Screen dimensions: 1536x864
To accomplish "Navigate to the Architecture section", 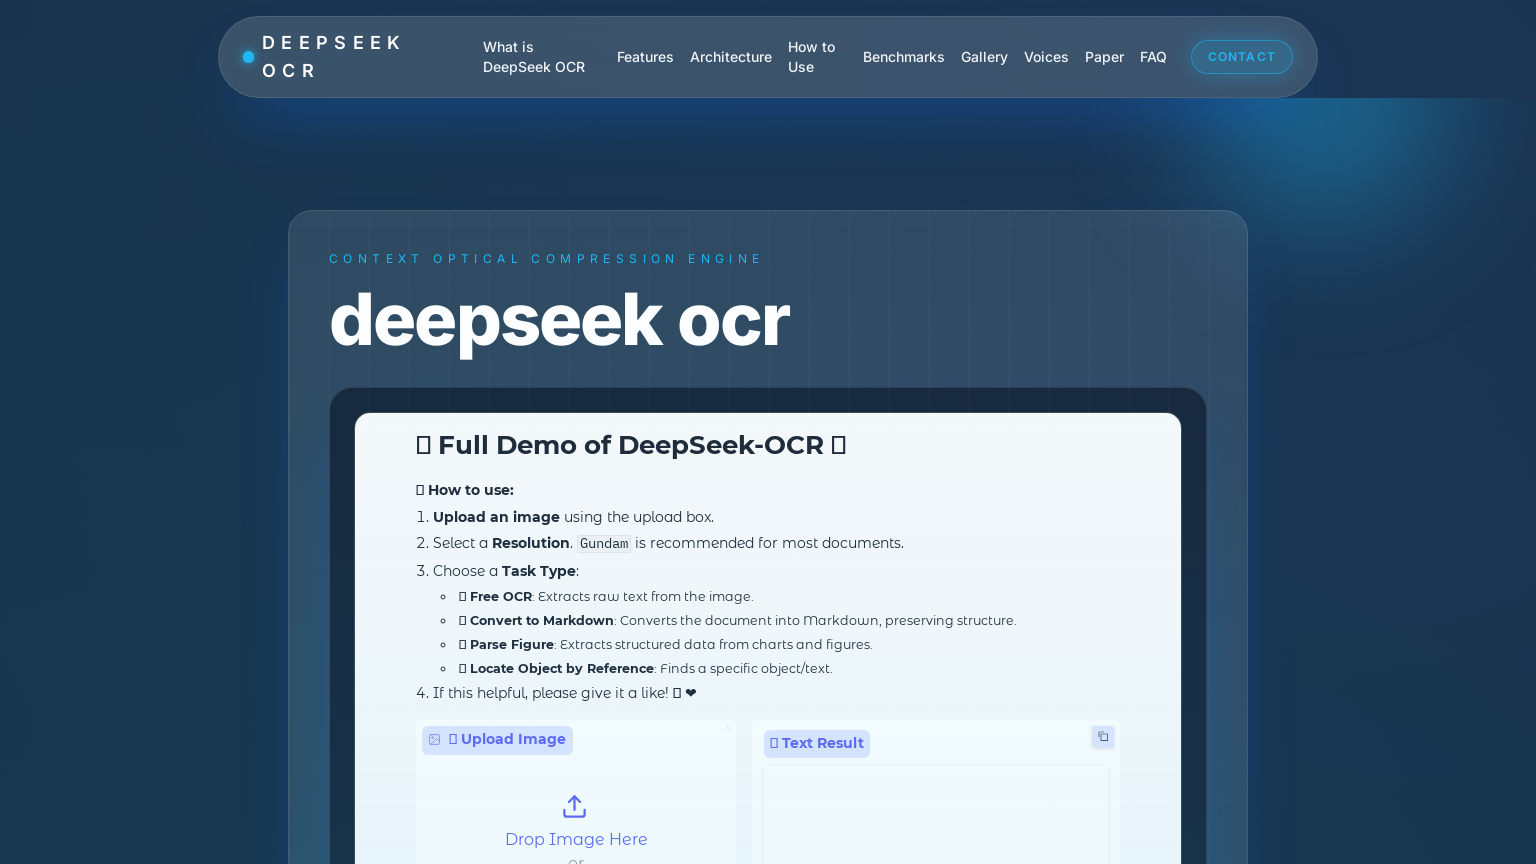I will [x=731, y=57].
